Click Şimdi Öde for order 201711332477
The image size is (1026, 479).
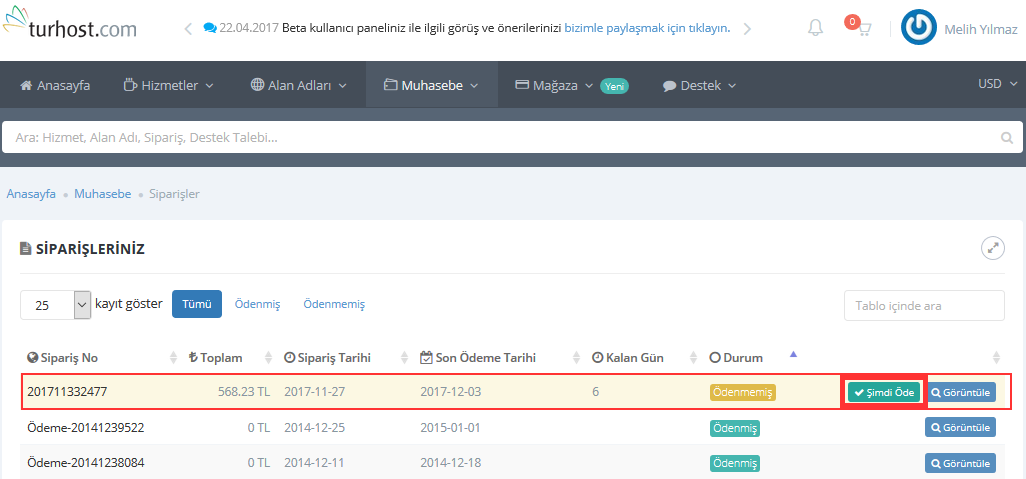coord(884,392)
